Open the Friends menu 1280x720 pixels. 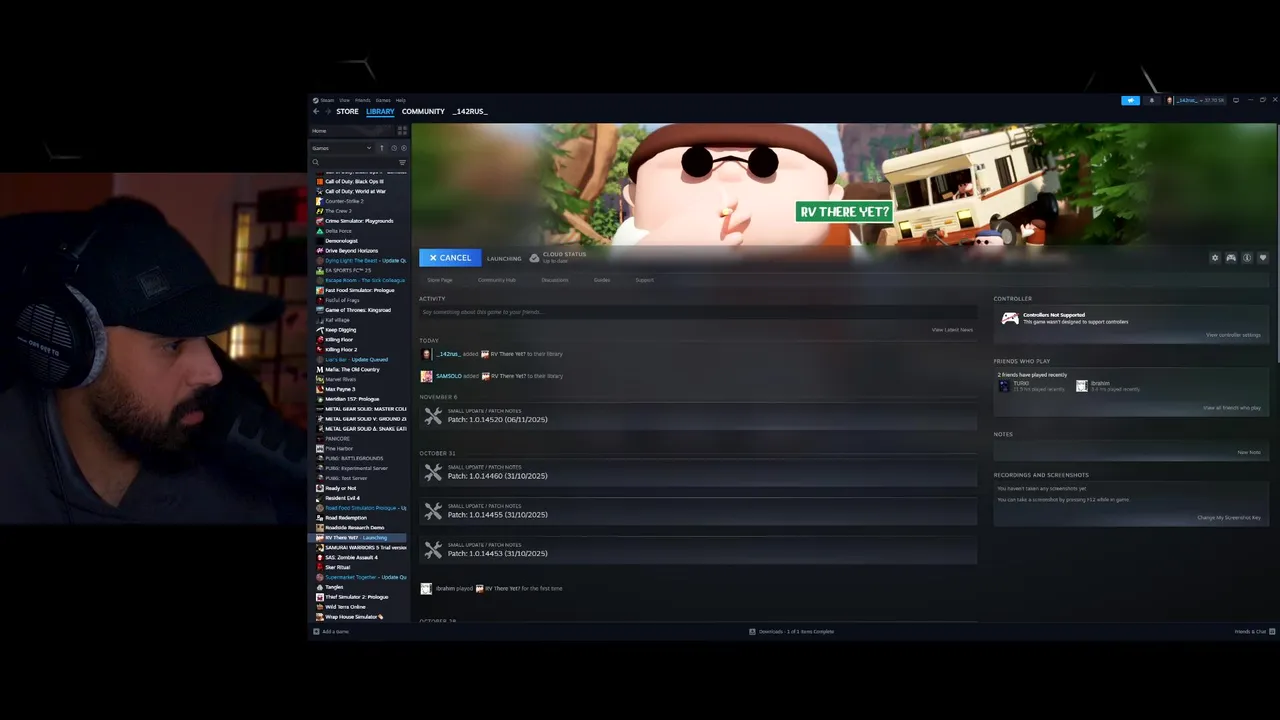click(363, 100)
